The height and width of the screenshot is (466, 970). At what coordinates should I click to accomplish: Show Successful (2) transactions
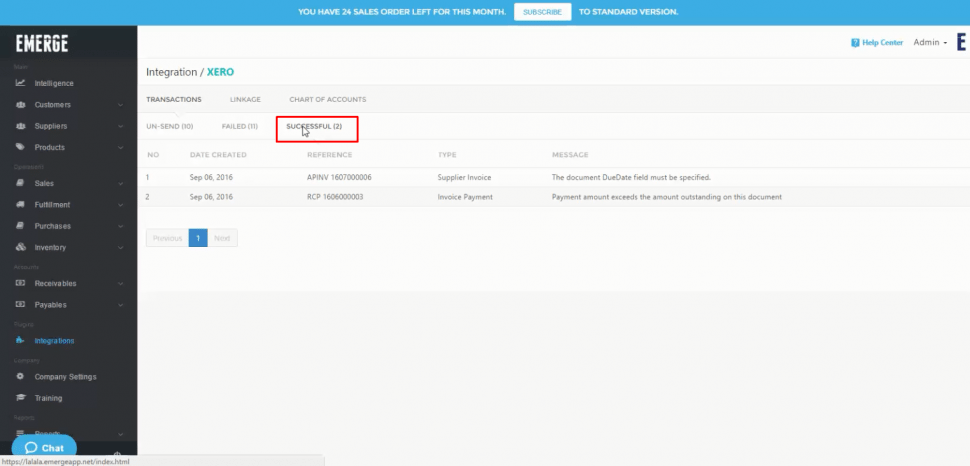point(314,126)
